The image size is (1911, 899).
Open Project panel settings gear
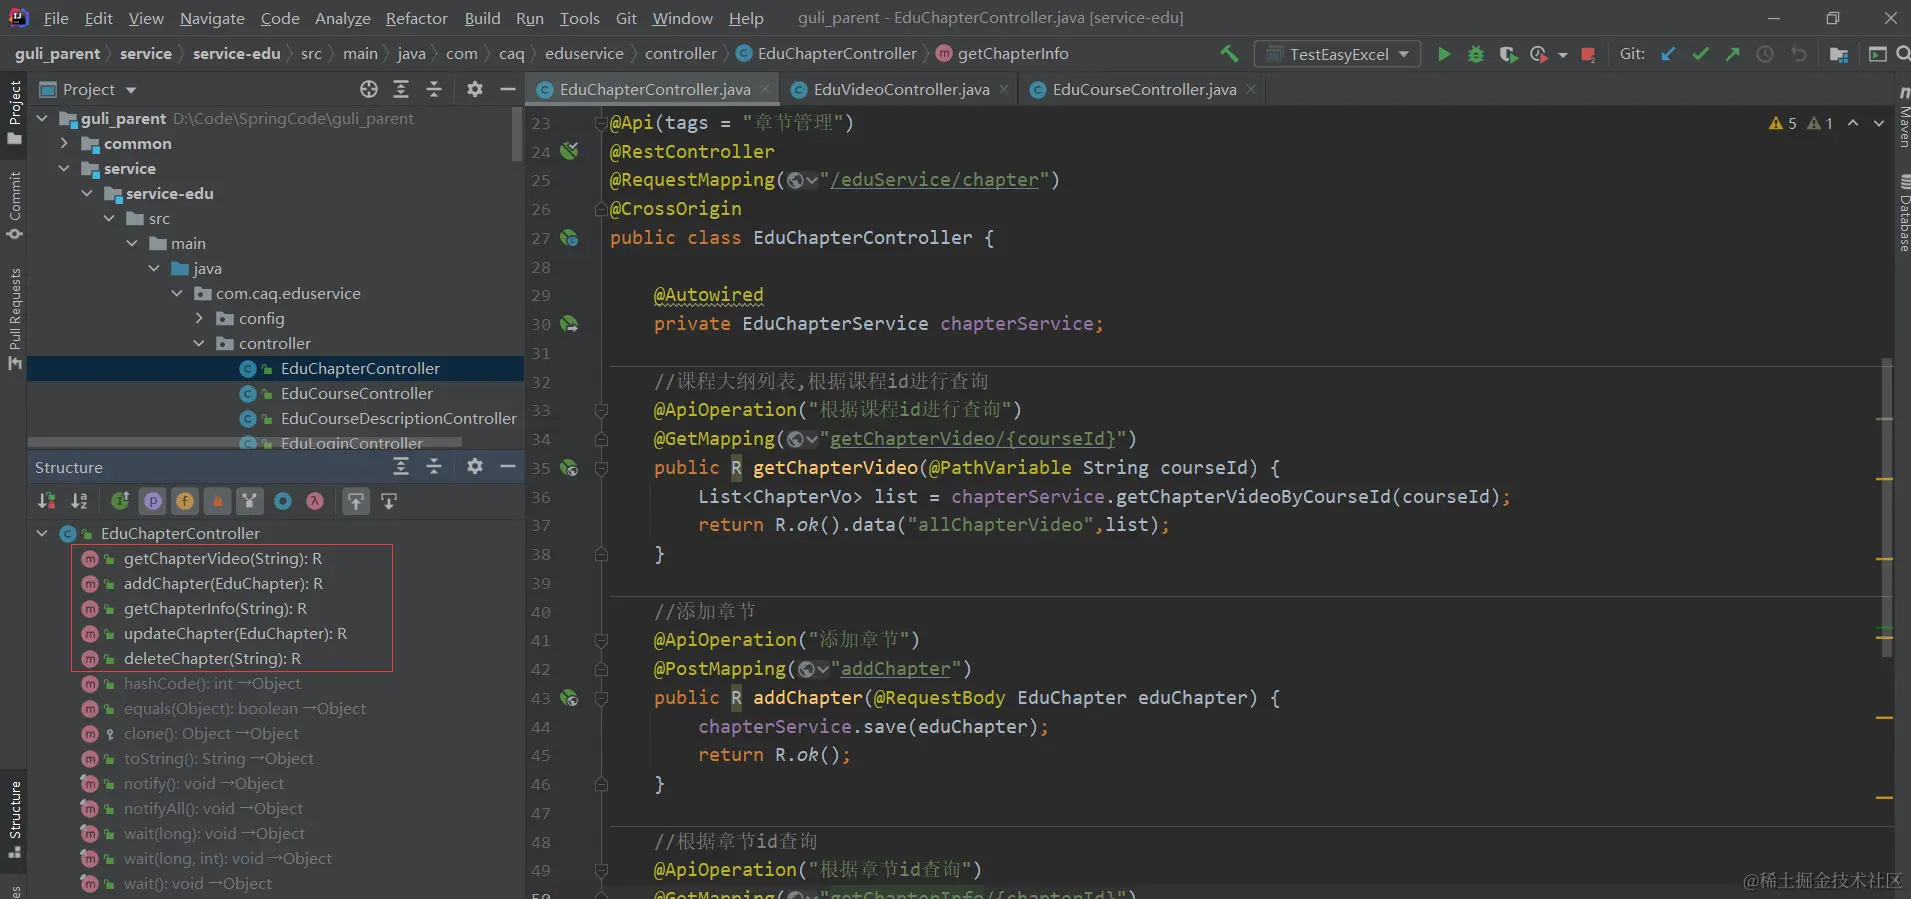[x=475, y=89]
